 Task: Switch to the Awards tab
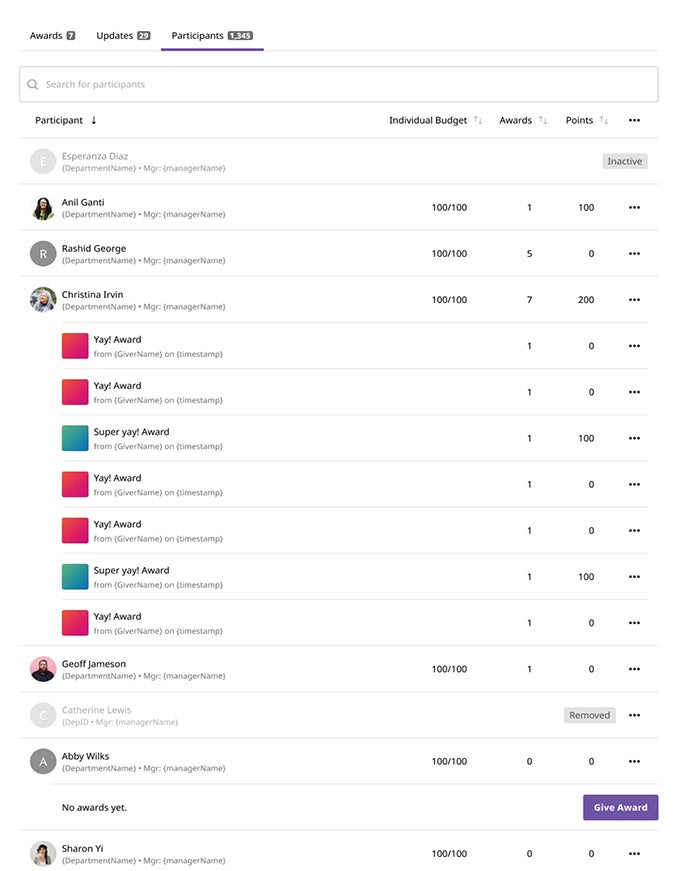(52, 36)
